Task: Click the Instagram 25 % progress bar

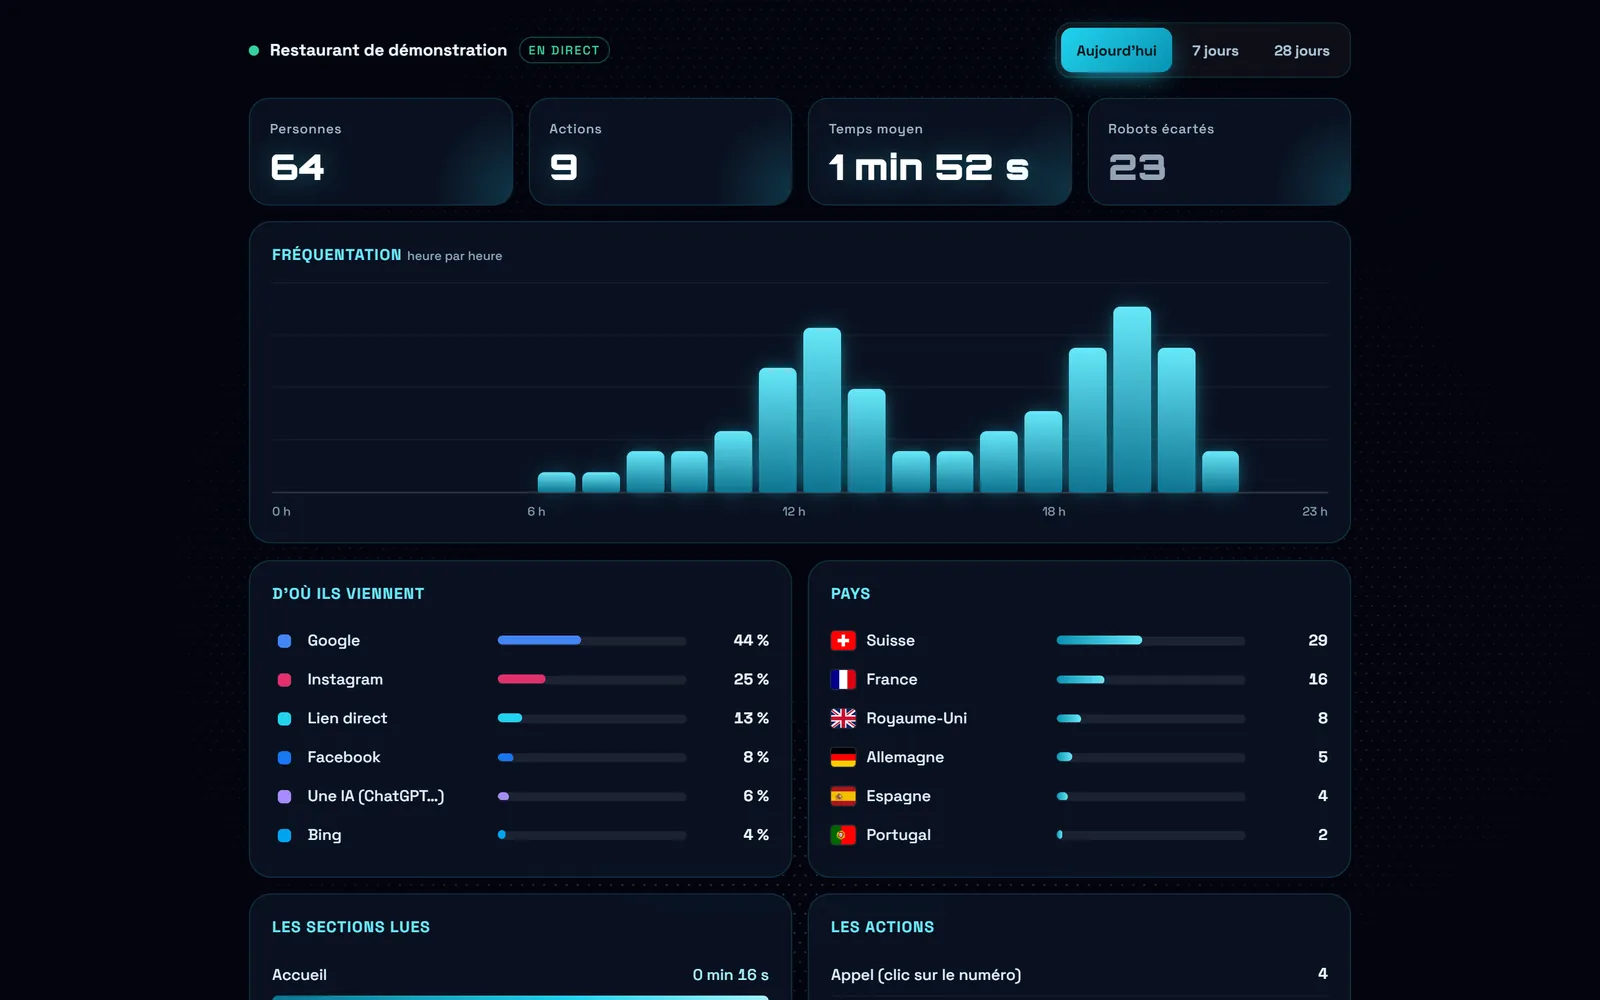Action: click(x=592, y=679)
